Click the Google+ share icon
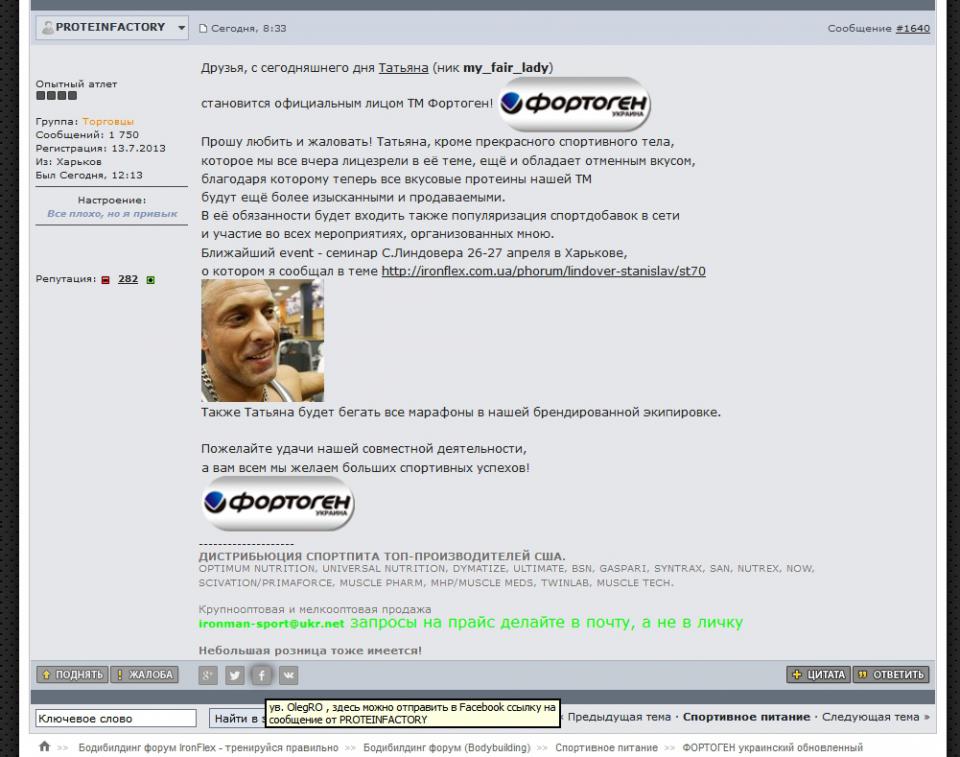The width and height of the screenshot is (960, 757). tap(208, 675)
